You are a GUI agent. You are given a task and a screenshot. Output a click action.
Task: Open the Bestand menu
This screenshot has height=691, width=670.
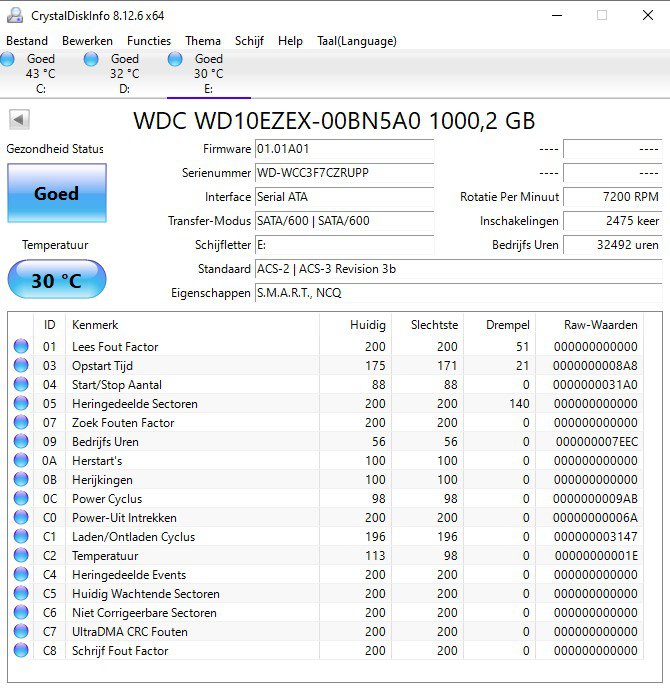click(x=27, y=41)
